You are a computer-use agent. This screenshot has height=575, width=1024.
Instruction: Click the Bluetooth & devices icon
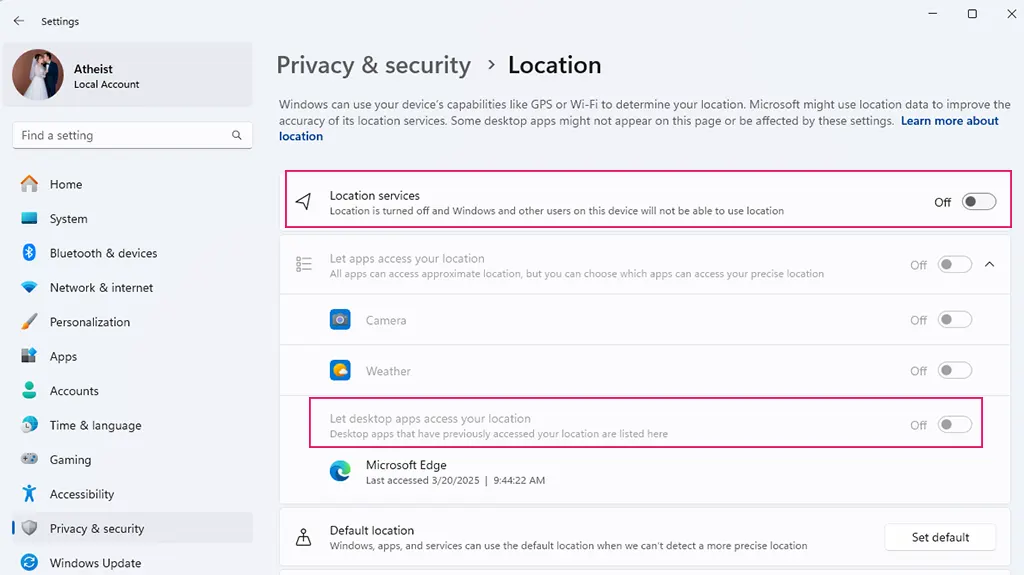pyautogui.click(x=29, y=253)
